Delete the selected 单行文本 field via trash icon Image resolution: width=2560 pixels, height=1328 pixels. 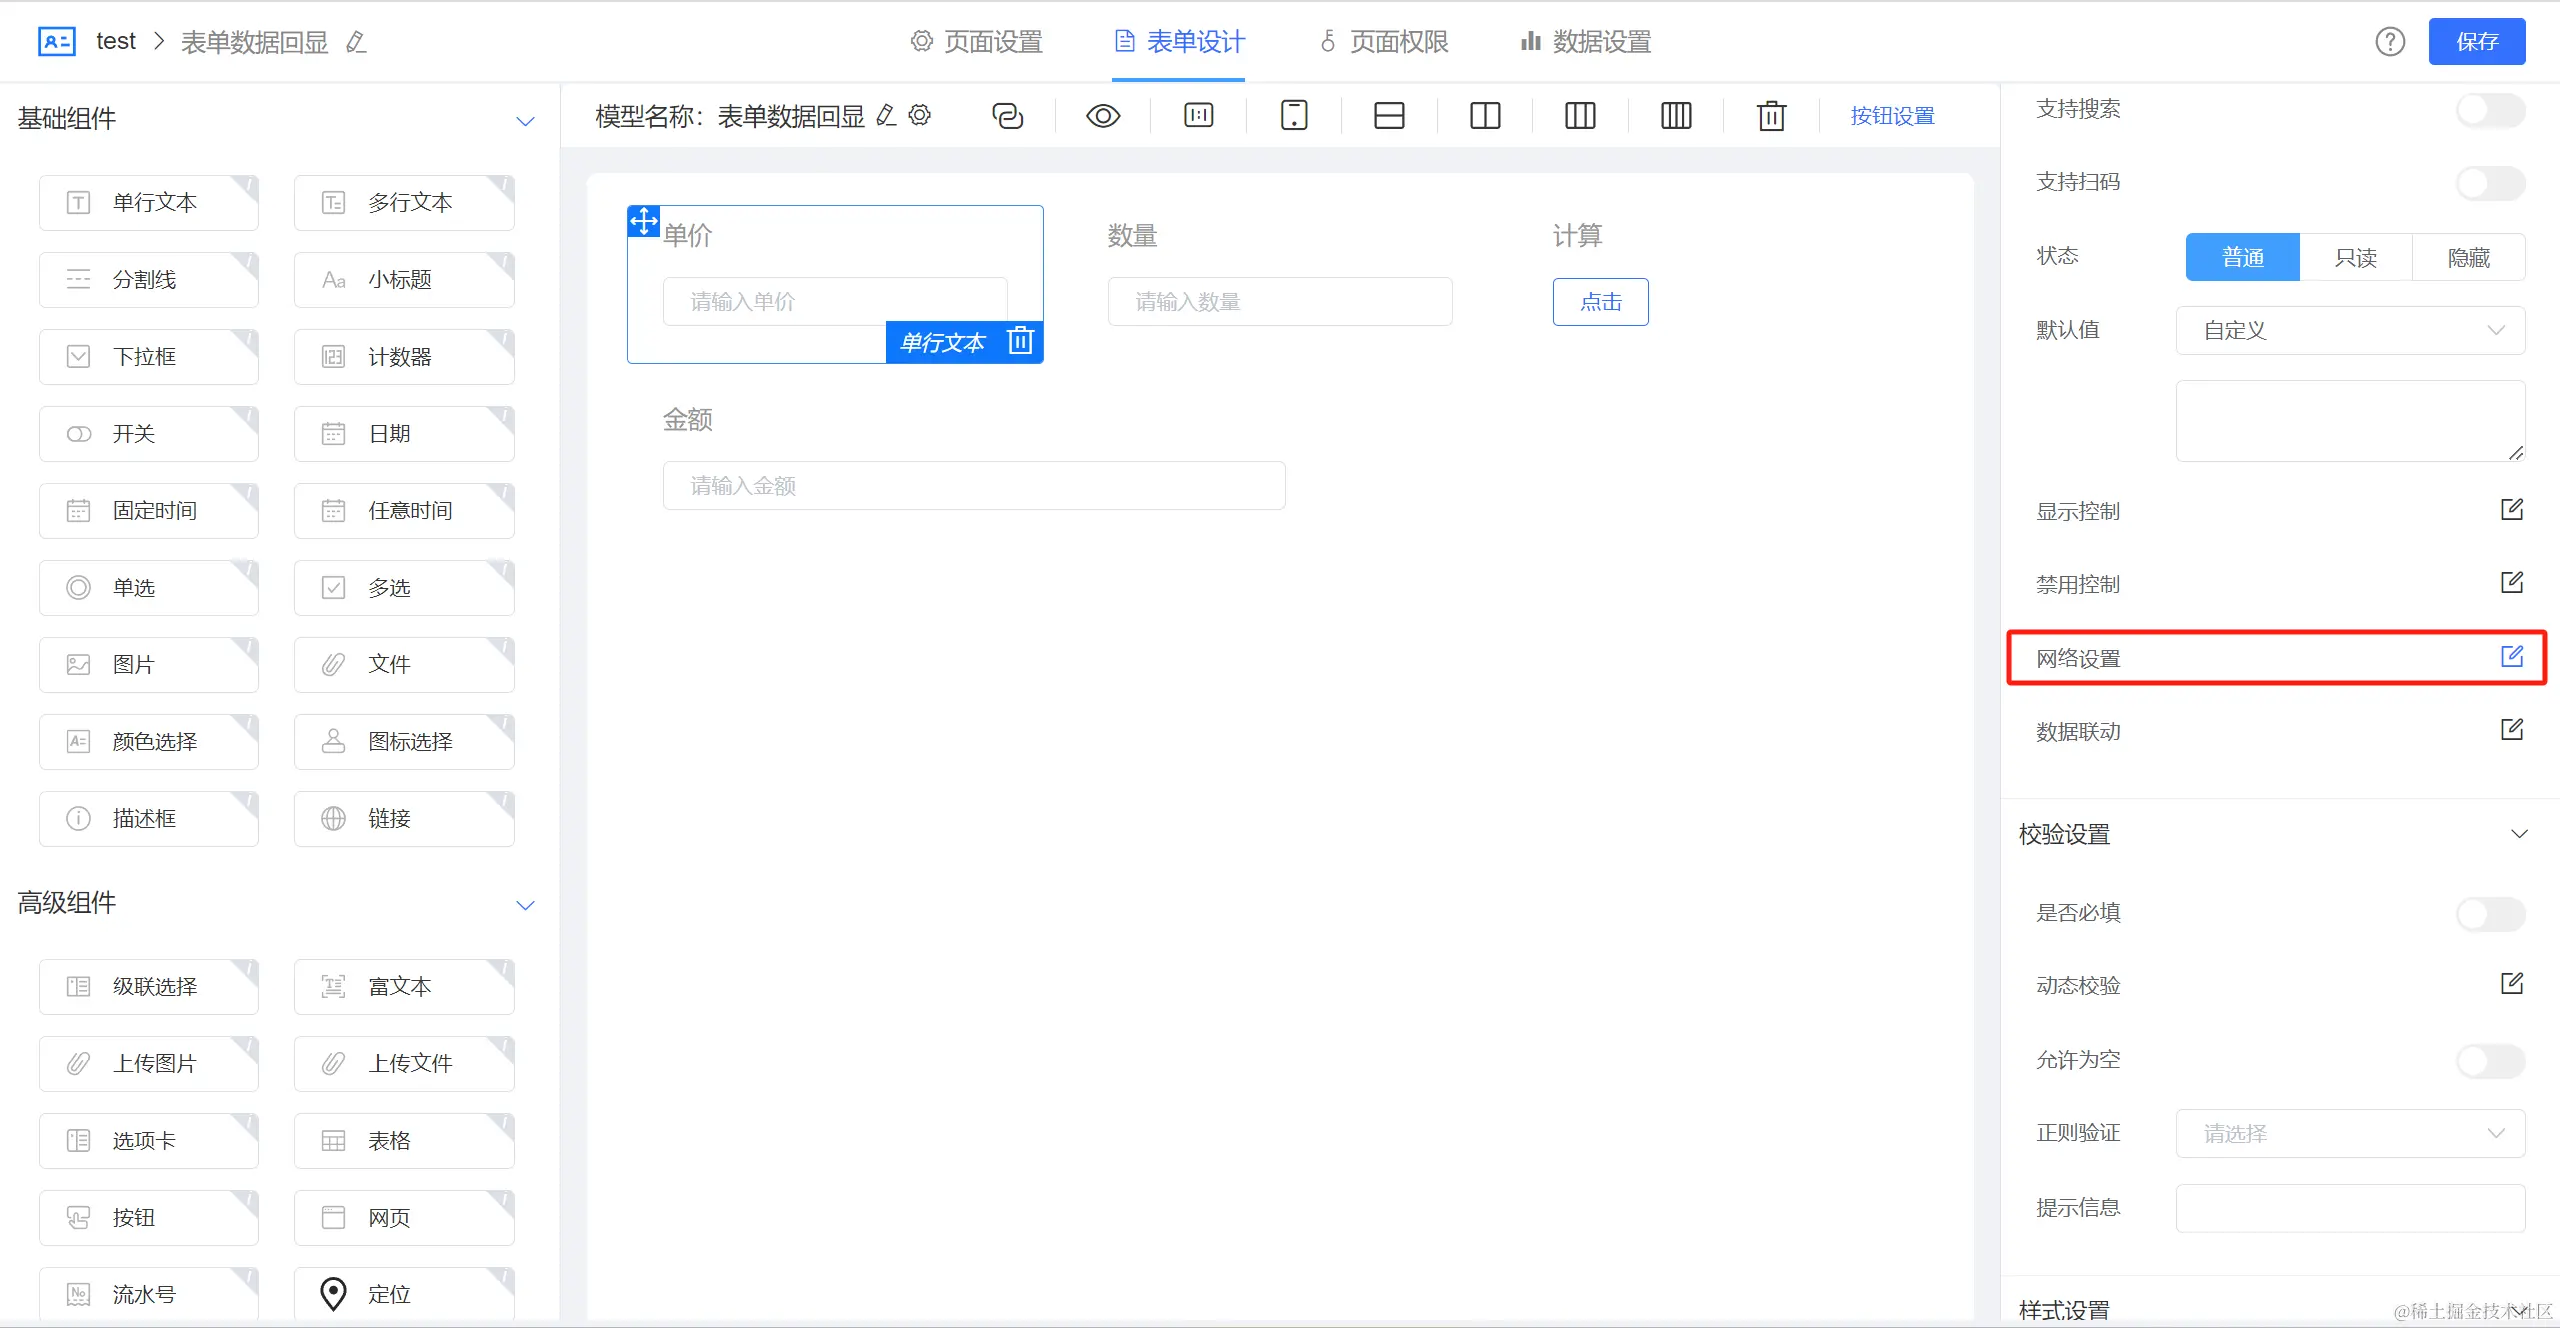click(1020, 342)
